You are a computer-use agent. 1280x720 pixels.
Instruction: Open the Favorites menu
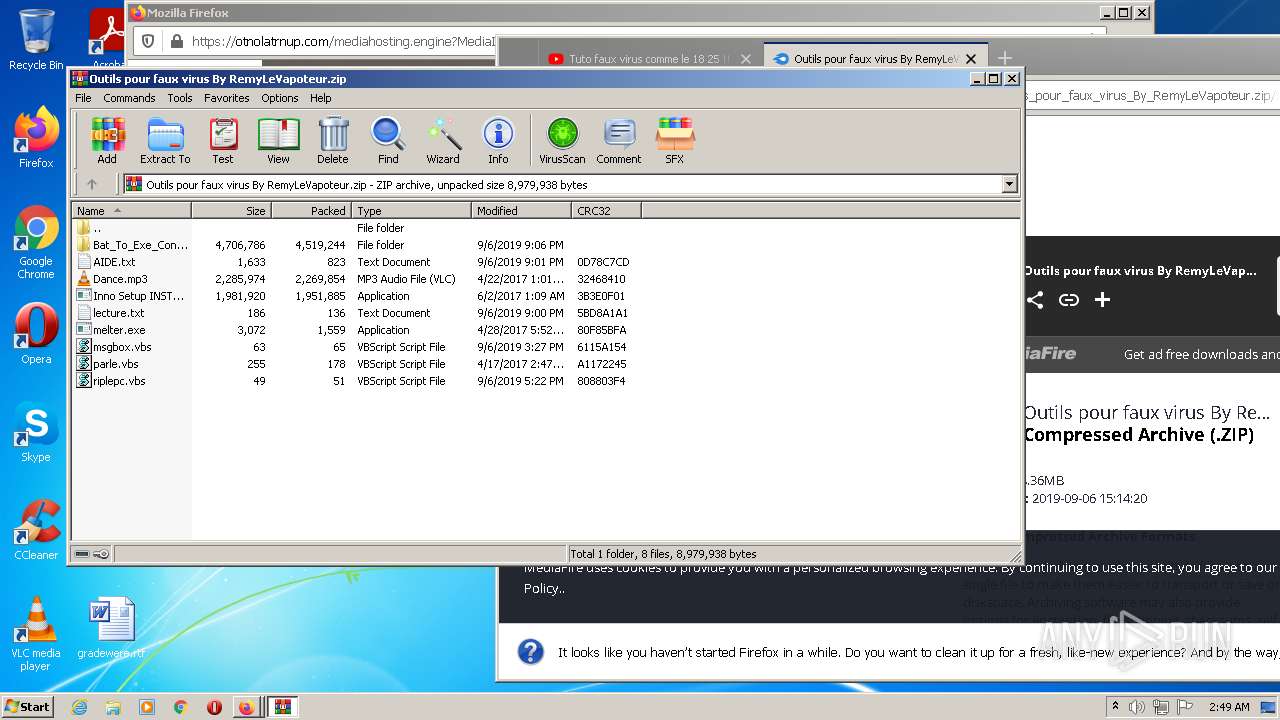tap(227, 98)
